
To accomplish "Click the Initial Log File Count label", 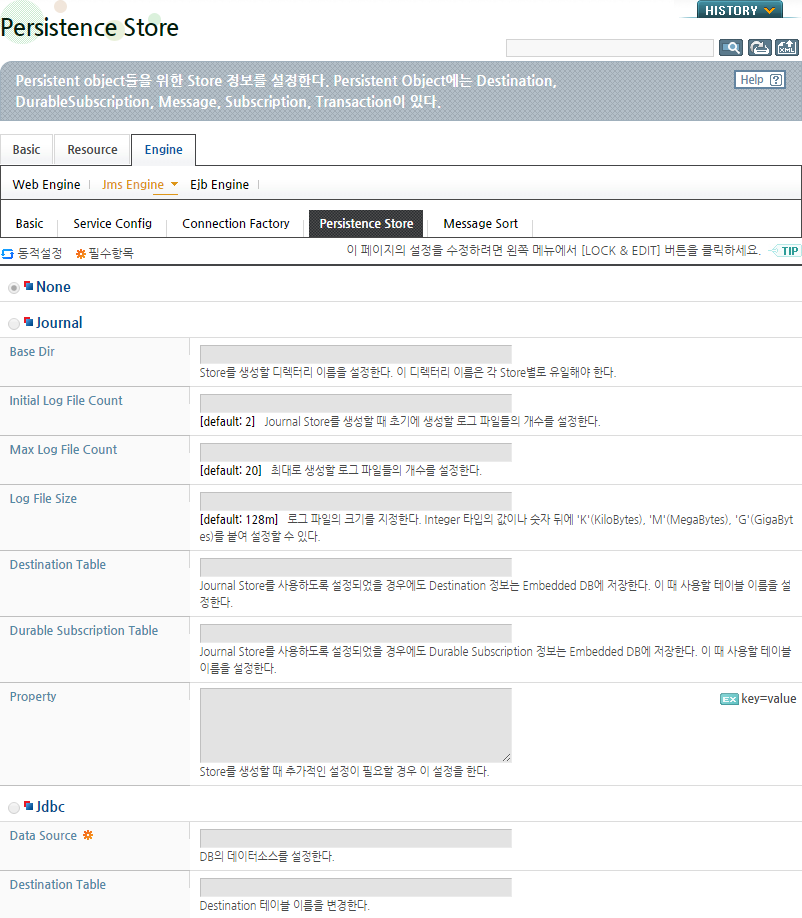I will pyautogui.click(x=66, y=400).
